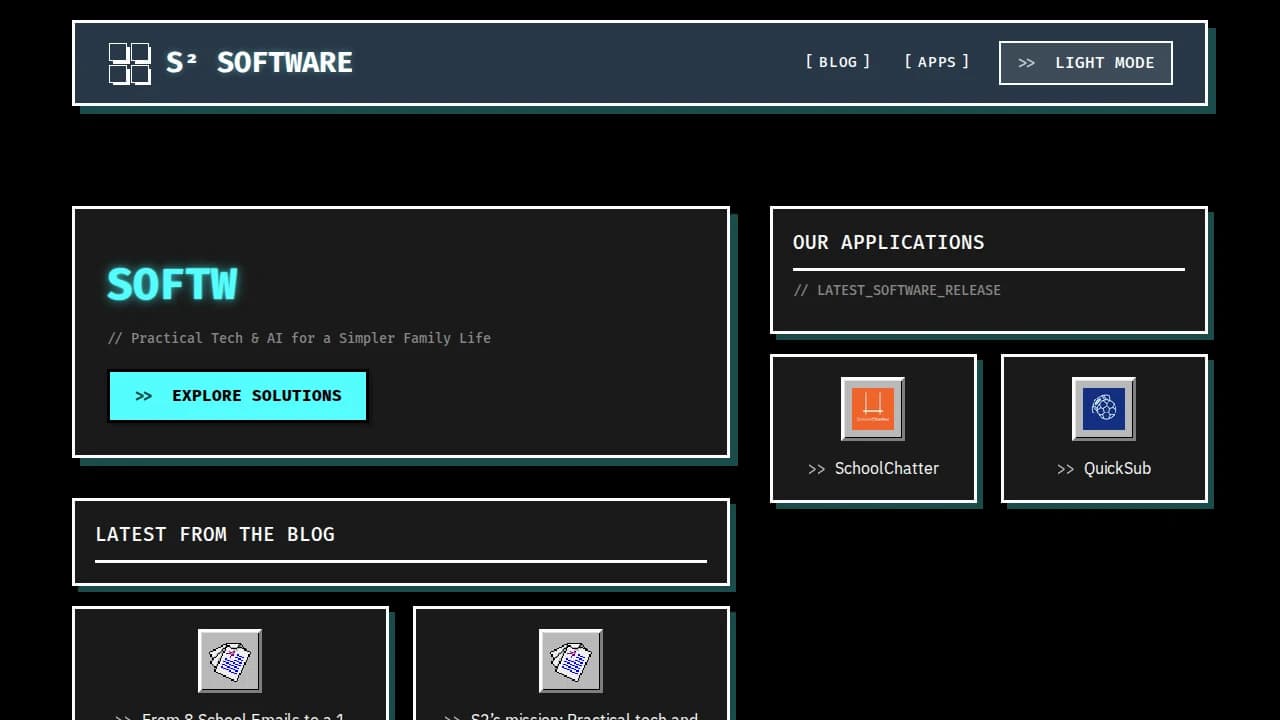1280x720 pixels.
Task: Click the S² grid logo icon
Action: coord(128,62)
